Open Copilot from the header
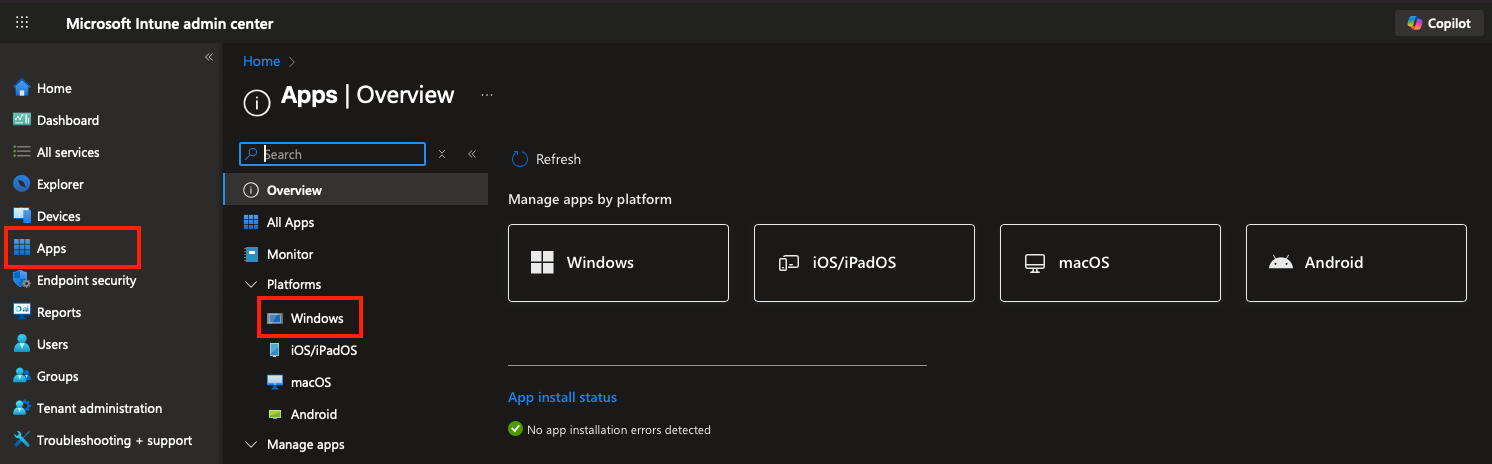Image resolution: width=1492 pixels, height=464 pixels. [x=1438, y=23]
